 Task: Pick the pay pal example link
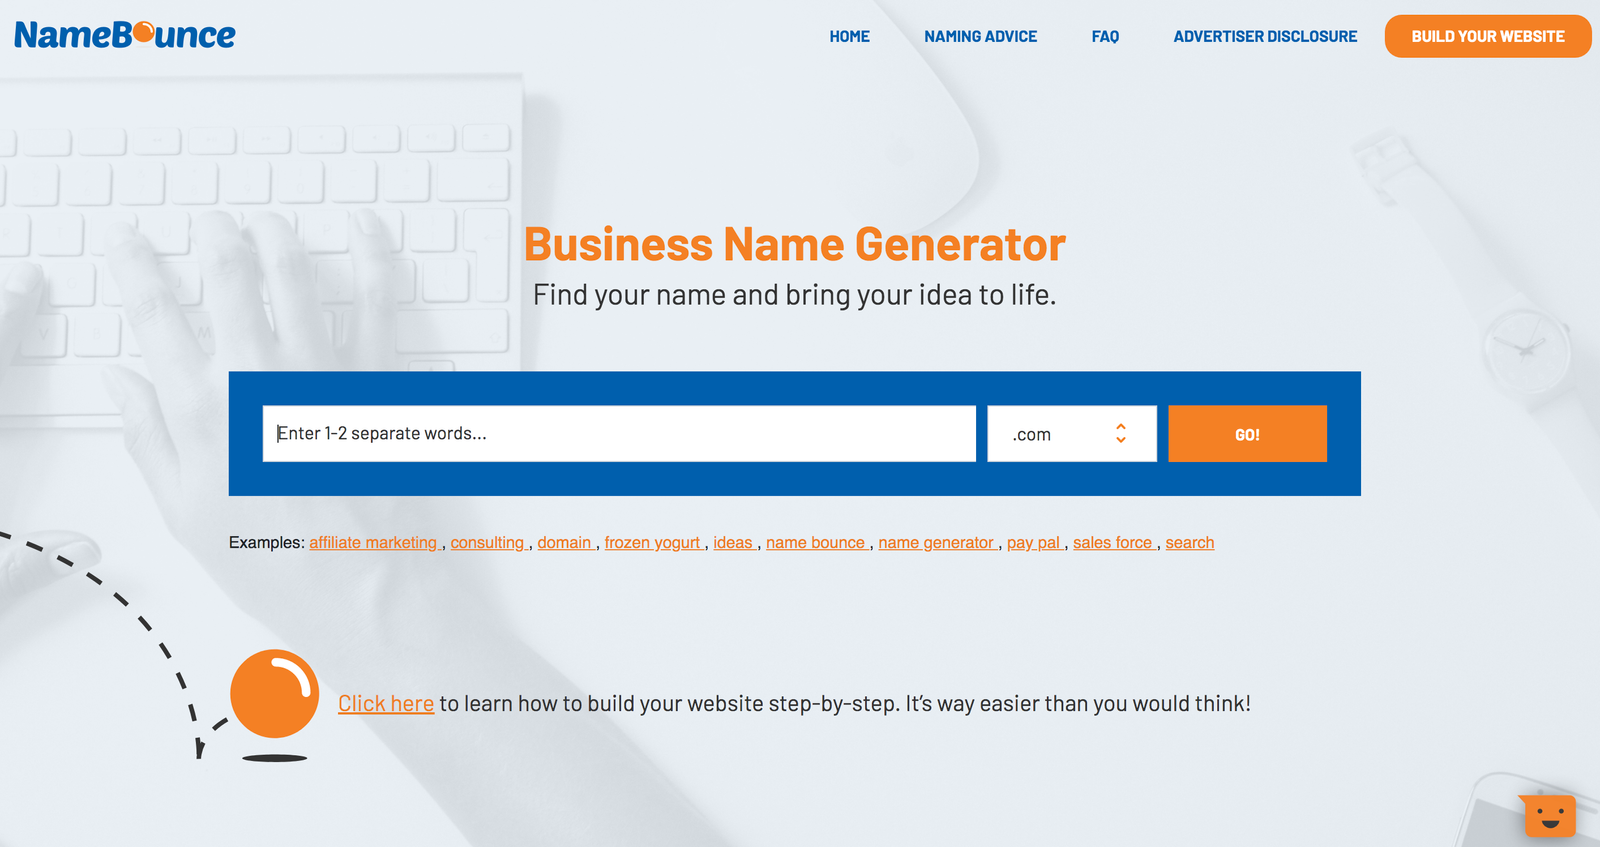point(1033,543)
